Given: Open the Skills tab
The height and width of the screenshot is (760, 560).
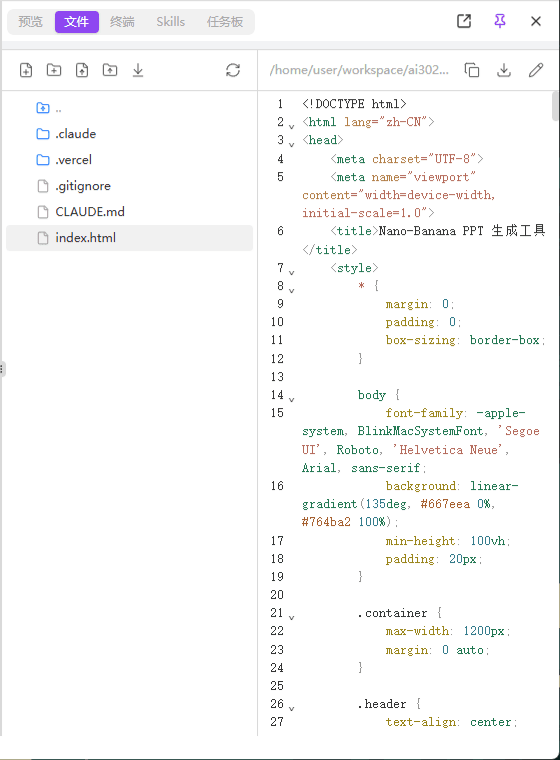Looking at the screenshot, I should [171, 22].
